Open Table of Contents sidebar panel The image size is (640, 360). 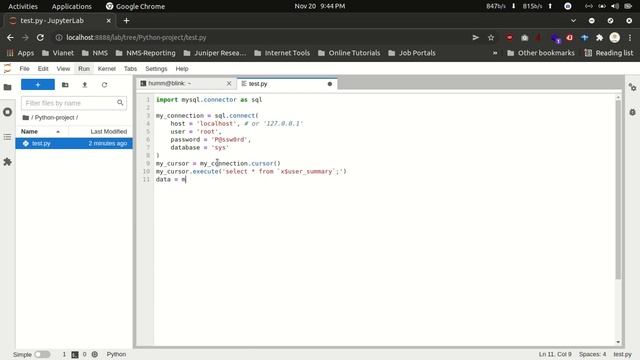7,137
